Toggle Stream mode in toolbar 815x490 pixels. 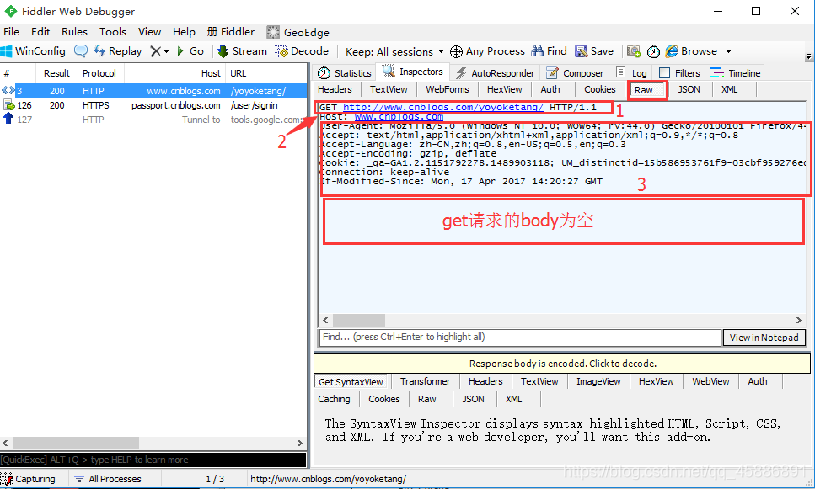coord(242,51)
